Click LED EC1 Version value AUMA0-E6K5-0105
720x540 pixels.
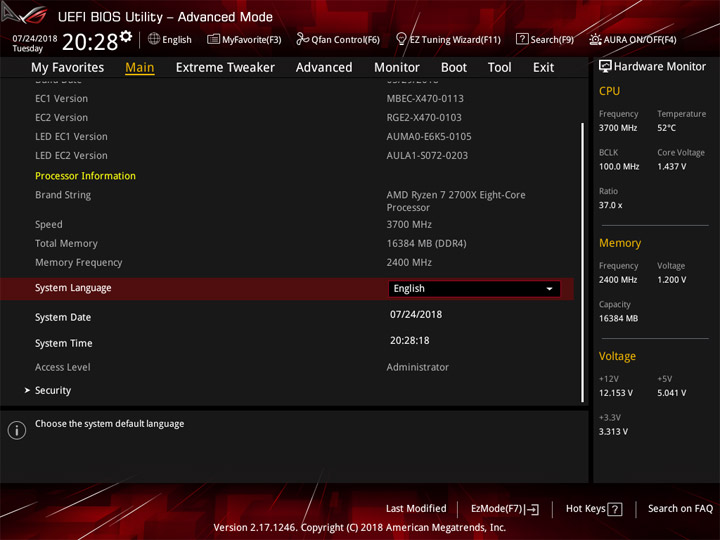[x=428, y=137]
